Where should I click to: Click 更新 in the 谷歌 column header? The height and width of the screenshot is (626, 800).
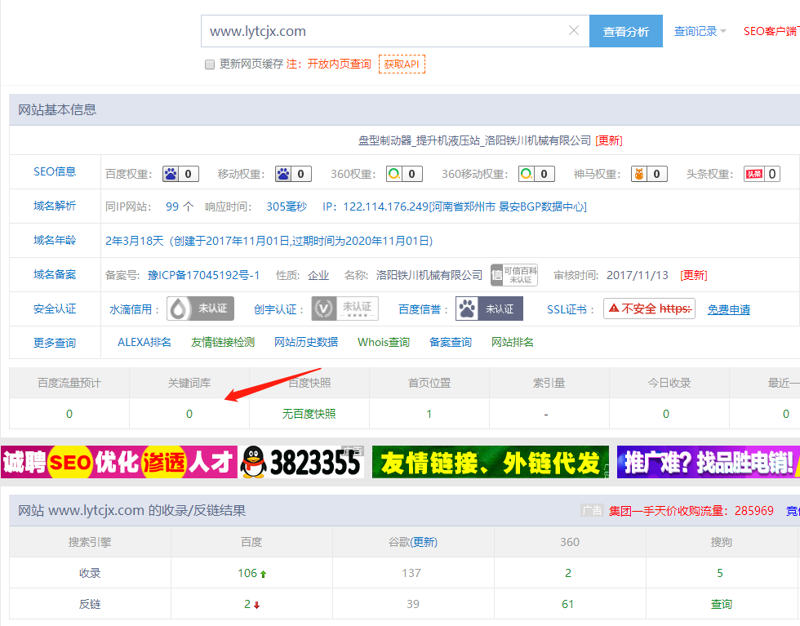425,542
